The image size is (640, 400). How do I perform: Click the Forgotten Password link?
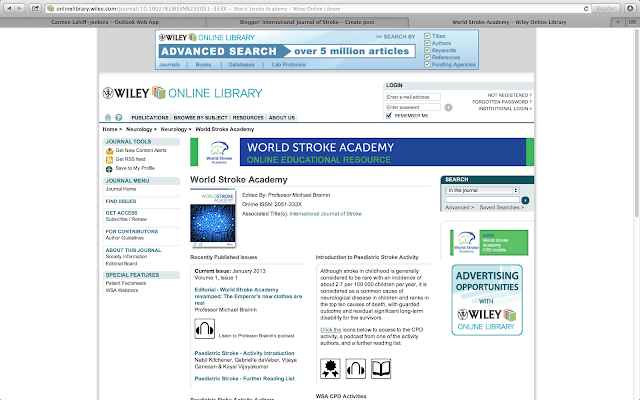tap(502, 102)
